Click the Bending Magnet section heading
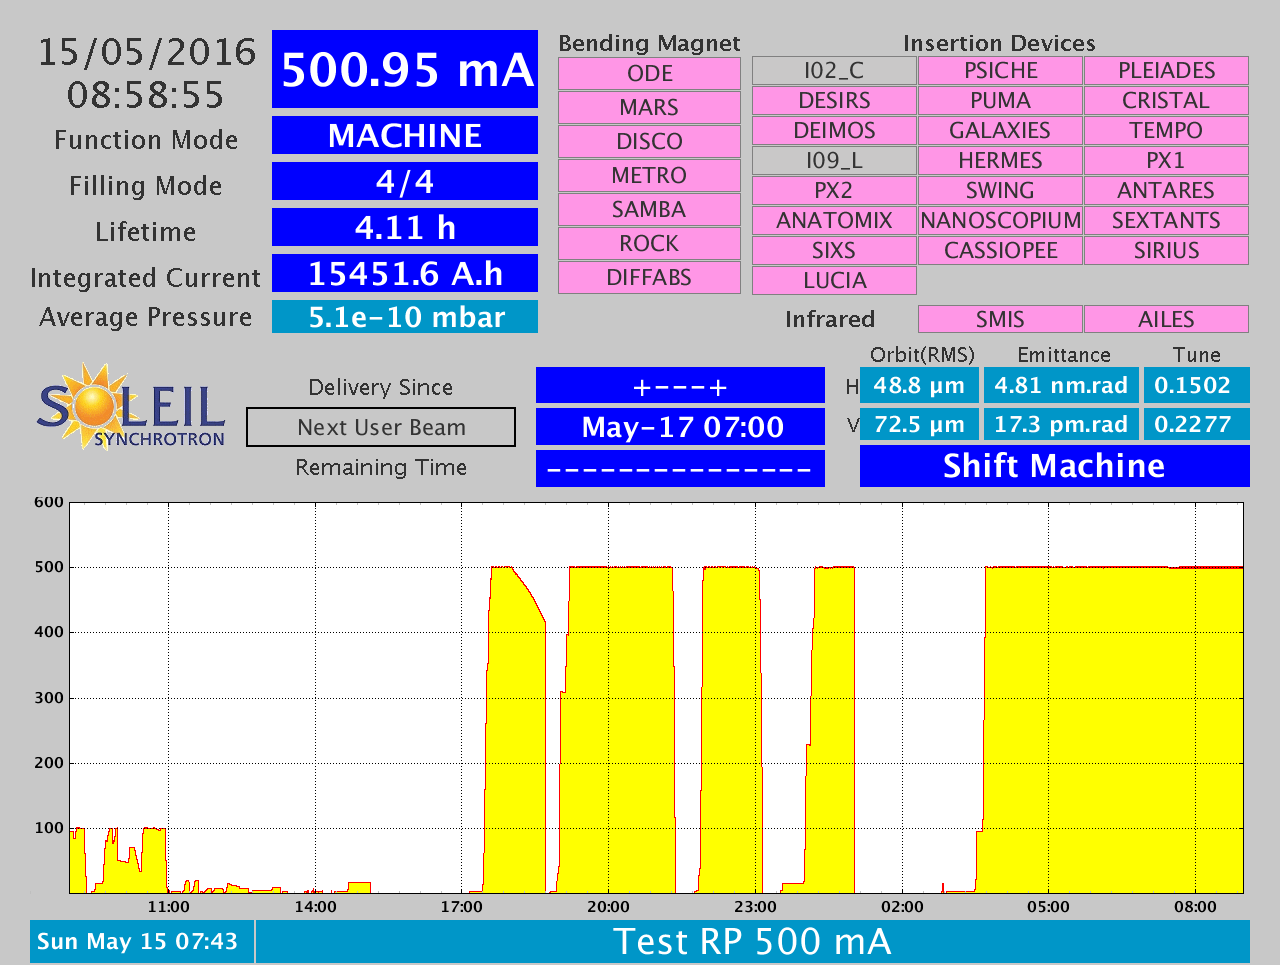Viewport: 1280px width, 965px height. (x=649, y=43)
